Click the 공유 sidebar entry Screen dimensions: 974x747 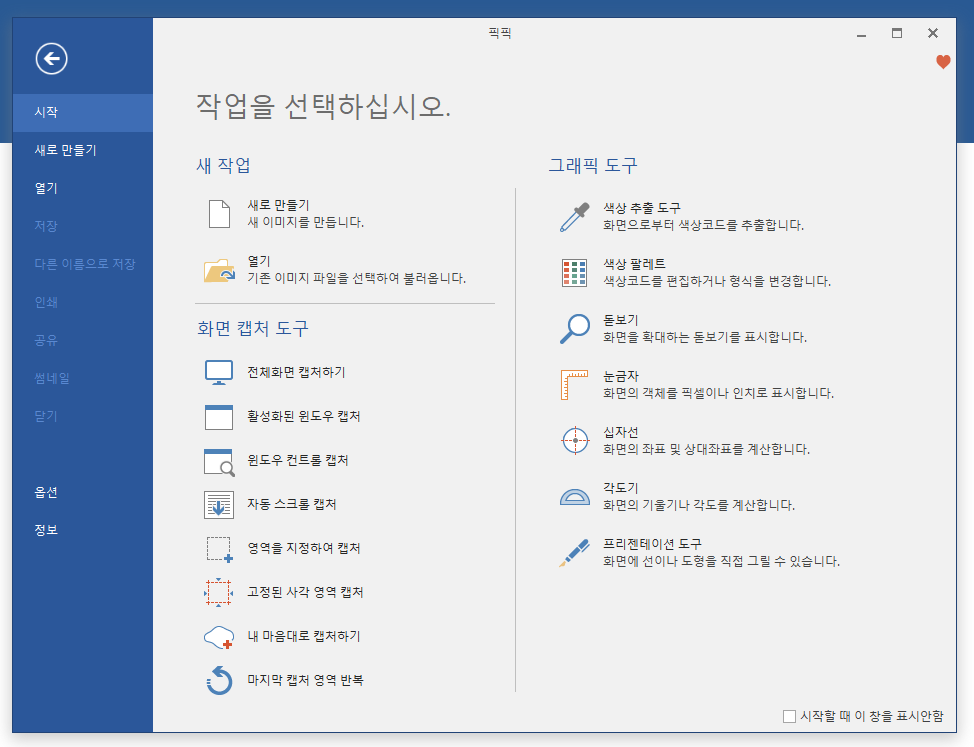83,340
